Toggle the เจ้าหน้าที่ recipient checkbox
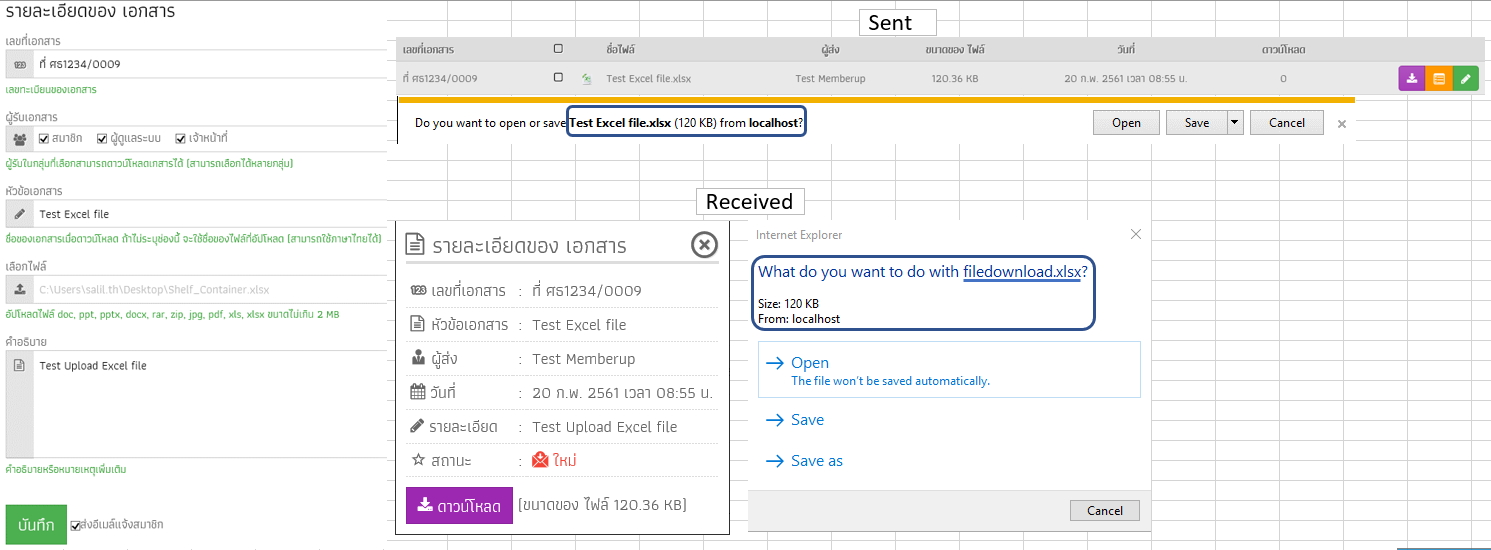Viewport: 1491px width, 550px height. 181,138
